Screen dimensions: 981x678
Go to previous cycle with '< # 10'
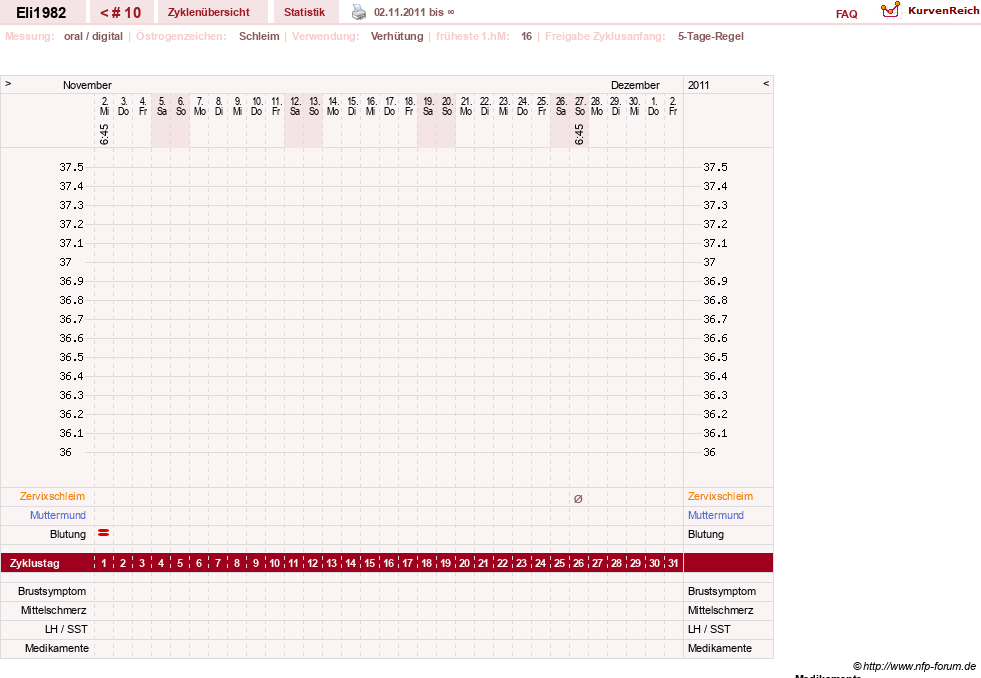tap(121, 13)
